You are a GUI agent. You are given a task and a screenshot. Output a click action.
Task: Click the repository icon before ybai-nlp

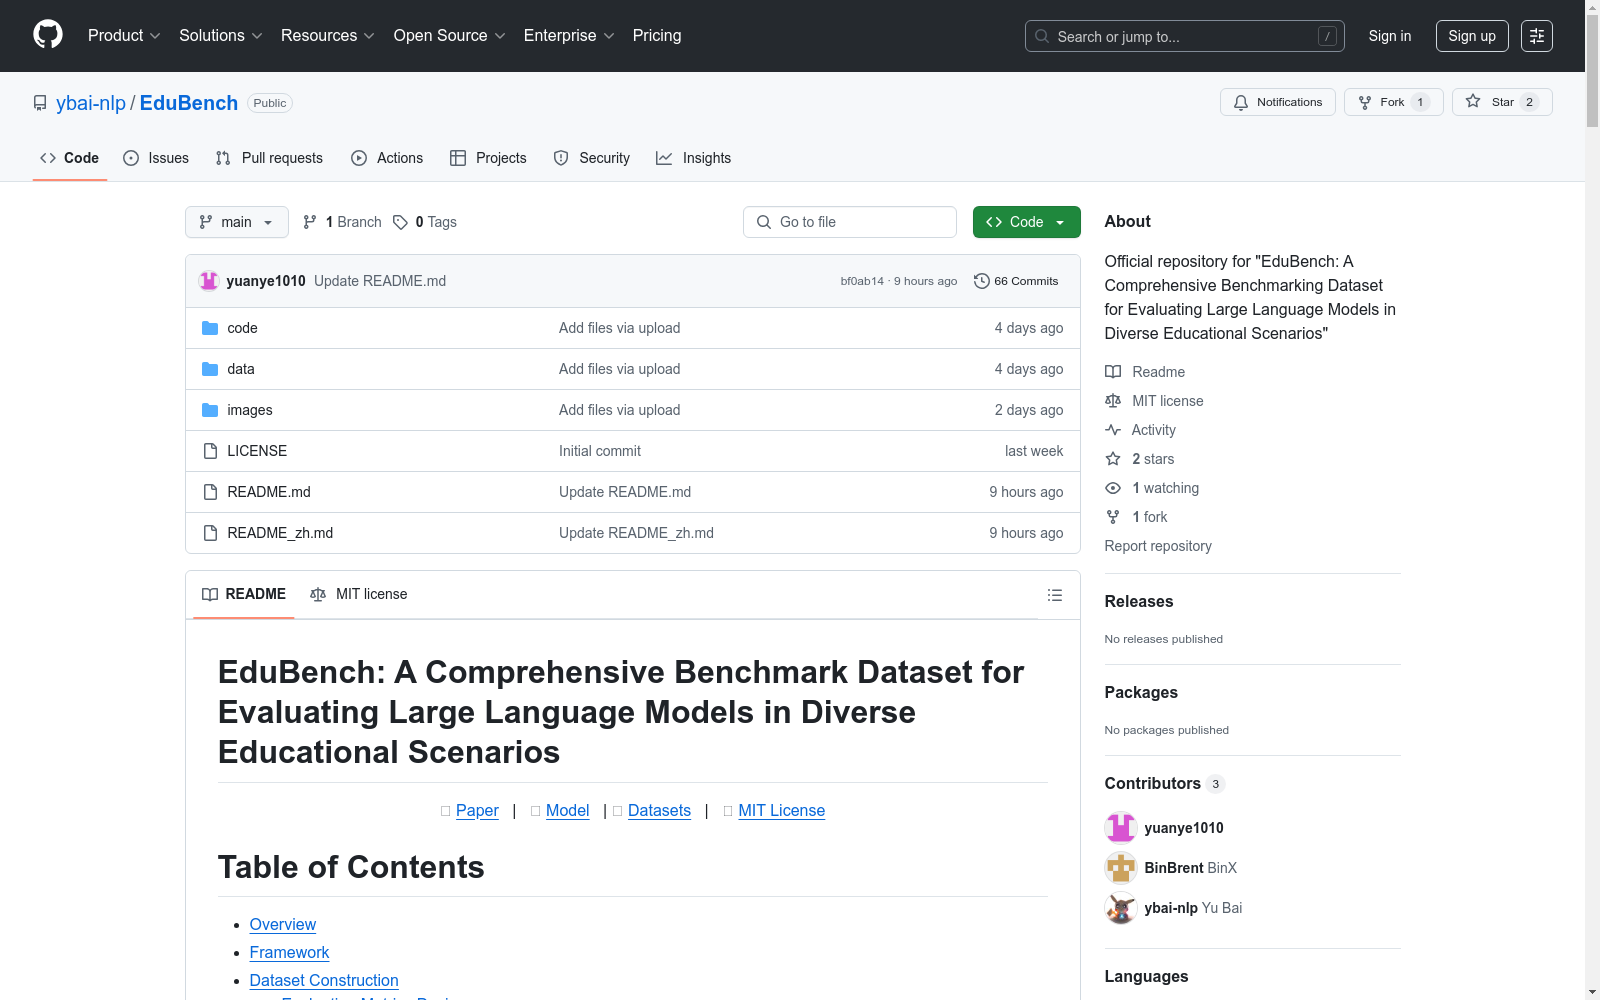tap(40, 103)
